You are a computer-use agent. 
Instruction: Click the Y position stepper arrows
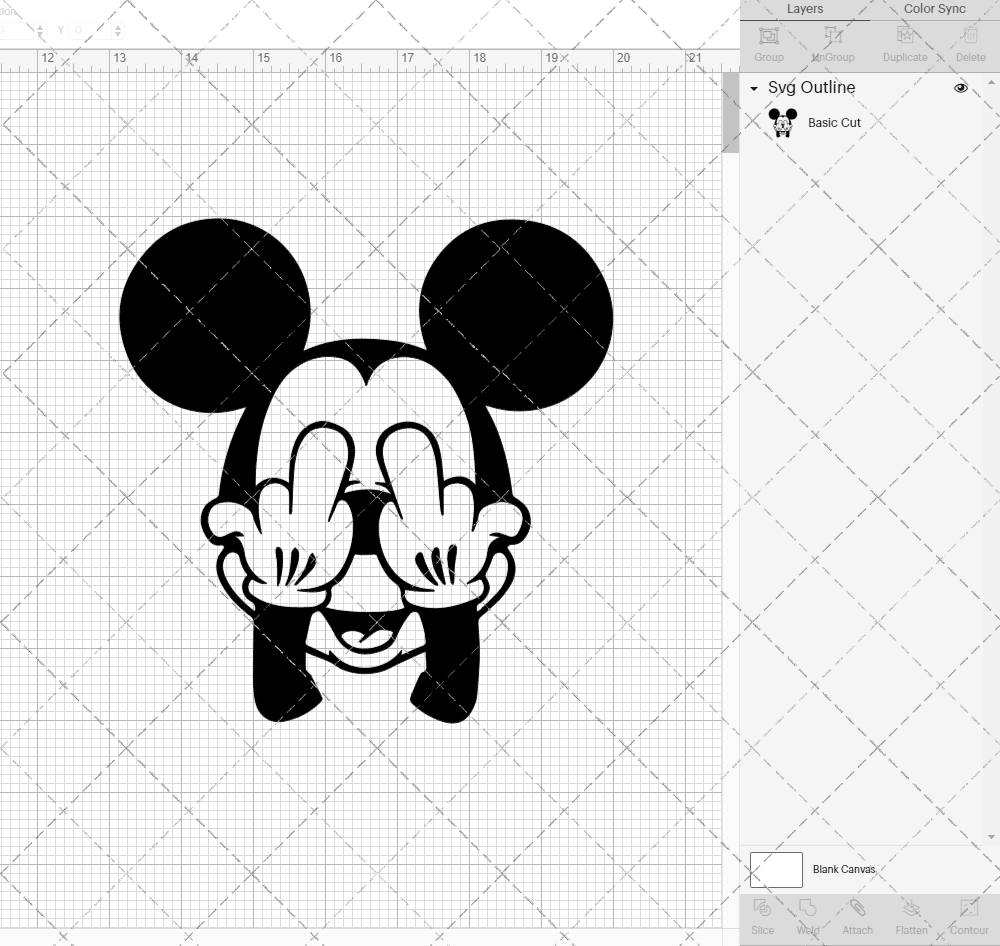pyautogui.click(x=118, y=30)
